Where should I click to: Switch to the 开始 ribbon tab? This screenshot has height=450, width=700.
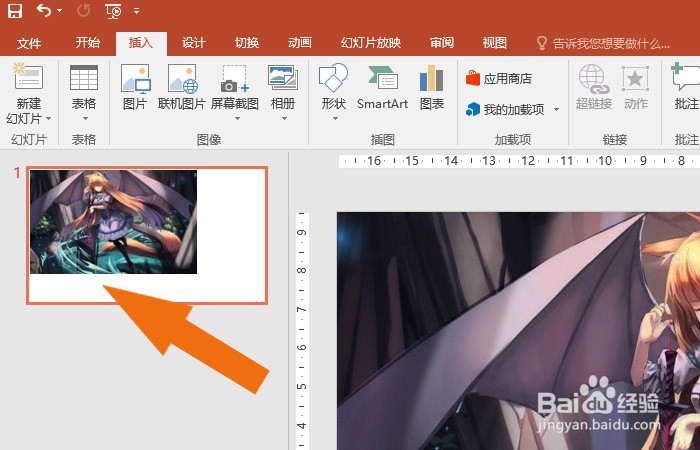coord(88,43)
